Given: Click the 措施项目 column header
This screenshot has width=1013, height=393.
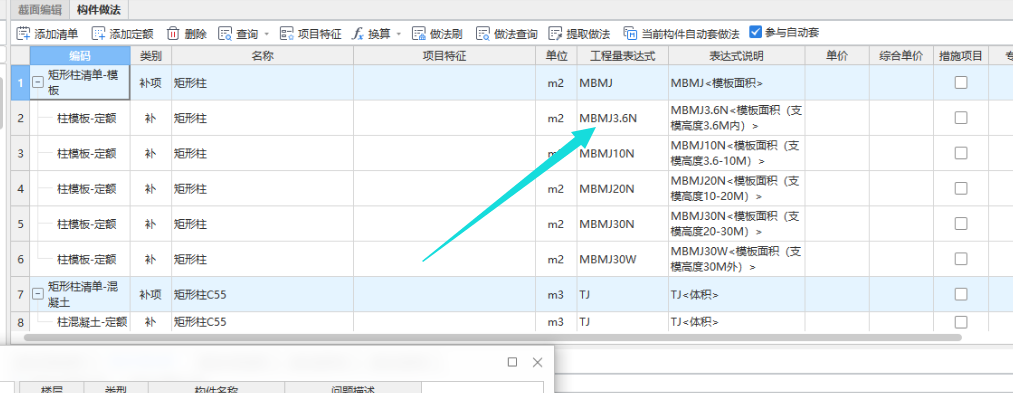Looking at the screenshot, I should (x=961, y=56).
